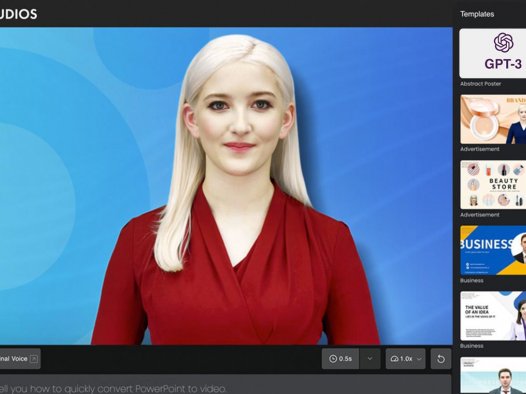This screenshot has height=394, width=526.
Task: Click the Abstract Poster label
Action: tap(480, 84)
